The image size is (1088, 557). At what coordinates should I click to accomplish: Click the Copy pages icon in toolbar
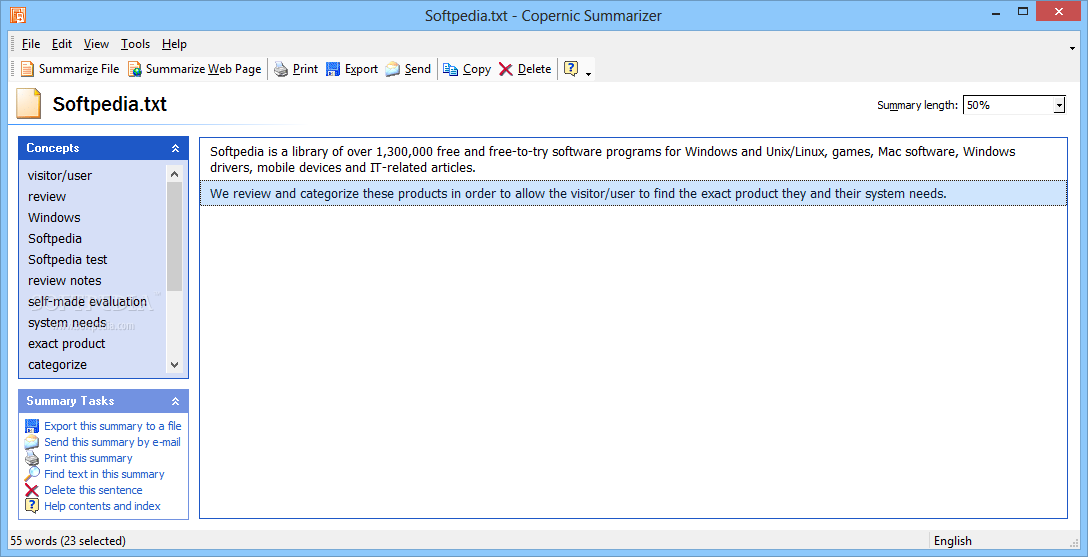point(451,69)
